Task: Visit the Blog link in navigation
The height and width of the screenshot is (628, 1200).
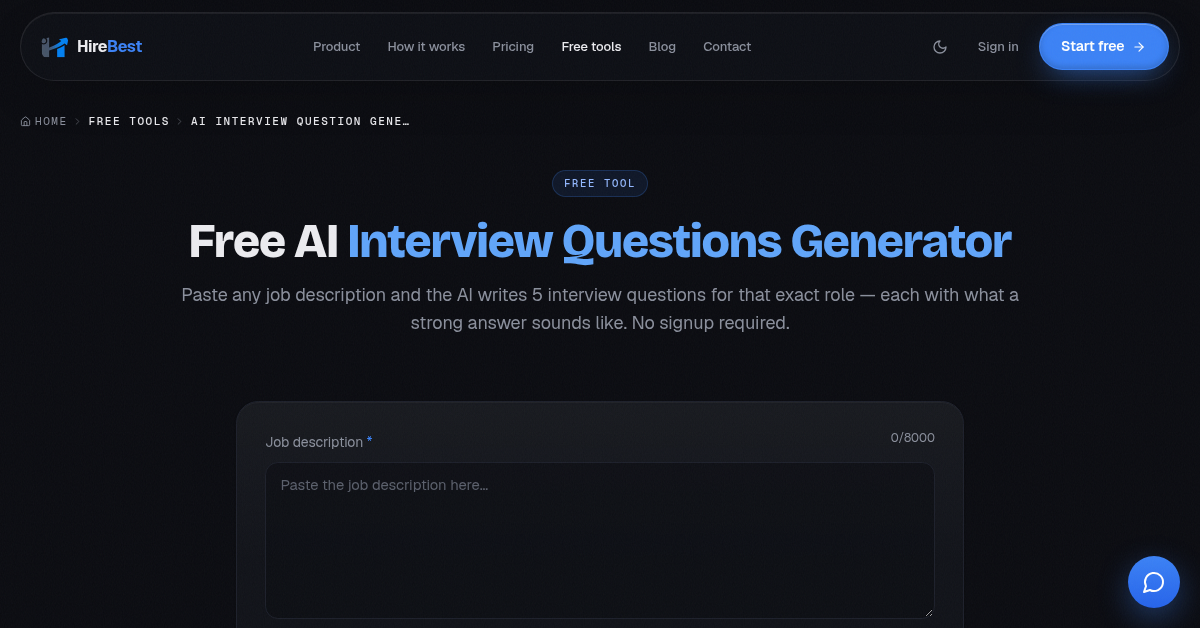Action: pos(662,47)
